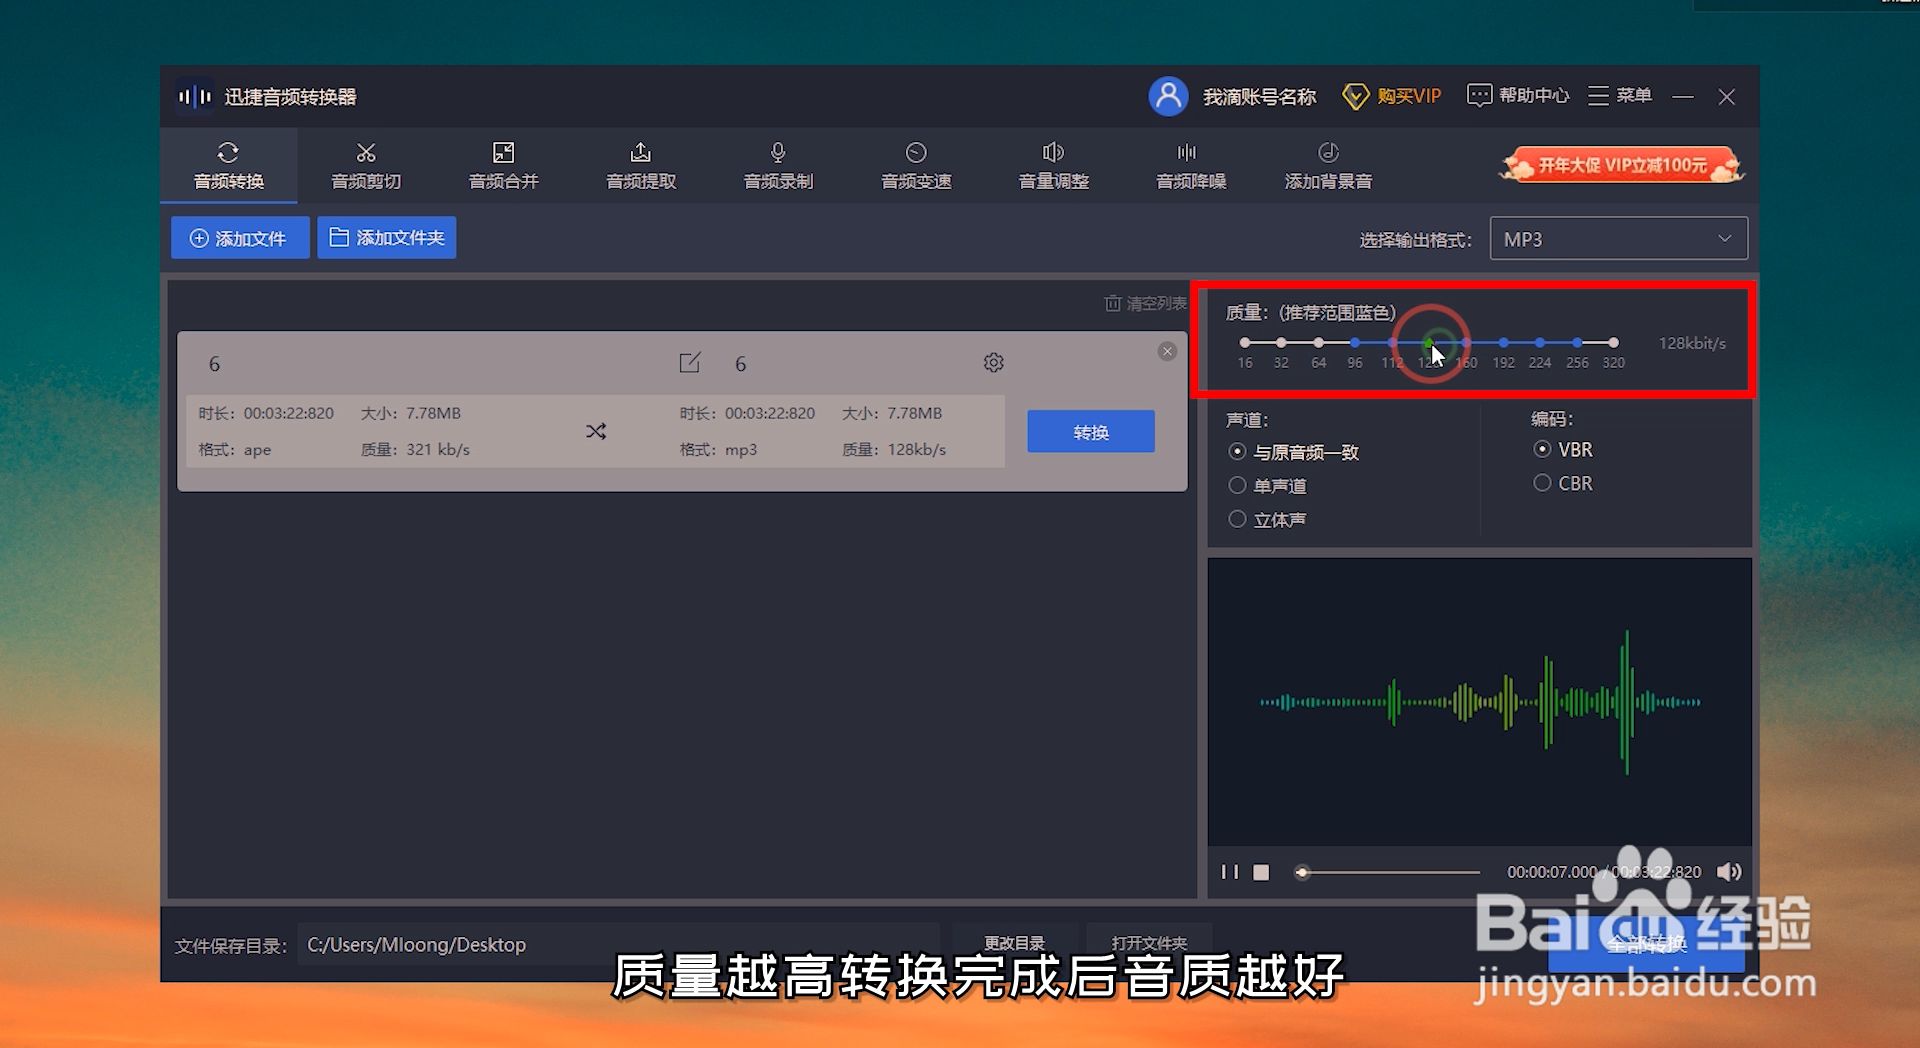Select the 音频降噪 (noise reduction) tool
The image size is (1920, 1048).
point(1189,165)
